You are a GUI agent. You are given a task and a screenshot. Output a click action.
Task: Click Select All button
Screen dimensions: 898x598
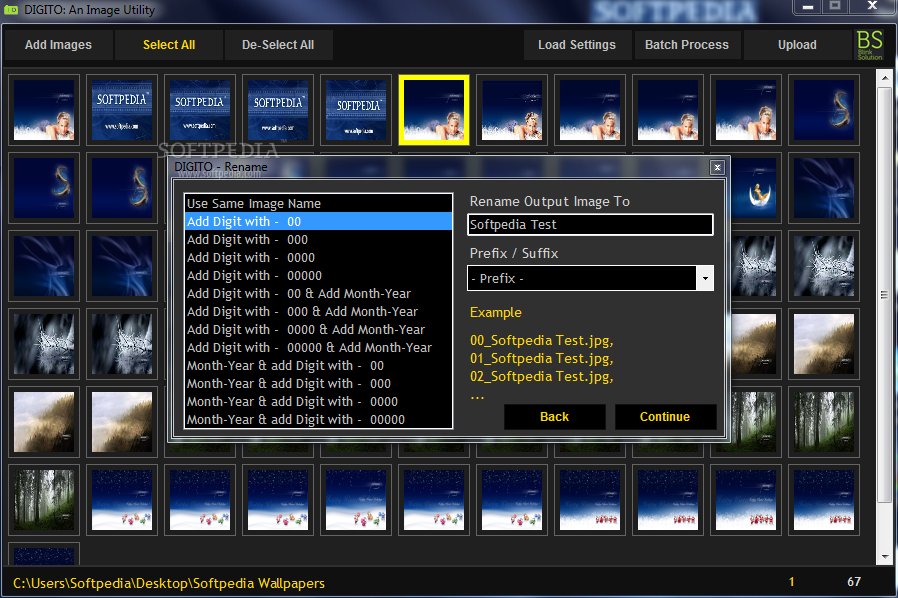(x=169, y=45)
